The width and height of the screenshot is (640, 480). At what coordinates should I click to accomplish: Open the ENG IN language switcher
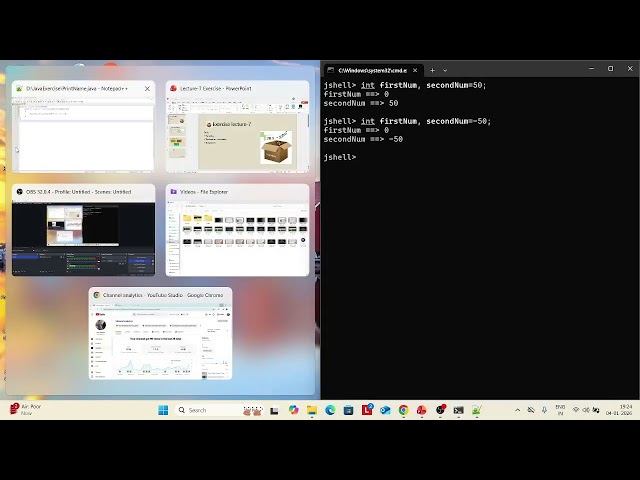point(560,410)
